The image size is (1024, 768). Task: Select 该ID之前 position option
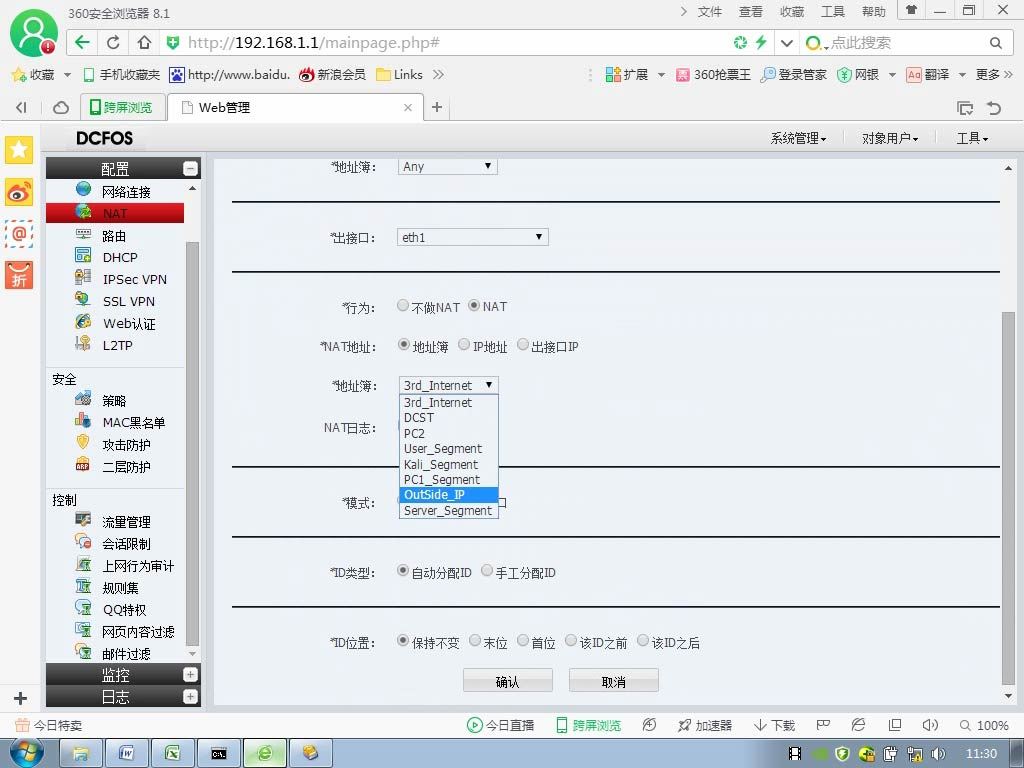click(x=571, y=641)
